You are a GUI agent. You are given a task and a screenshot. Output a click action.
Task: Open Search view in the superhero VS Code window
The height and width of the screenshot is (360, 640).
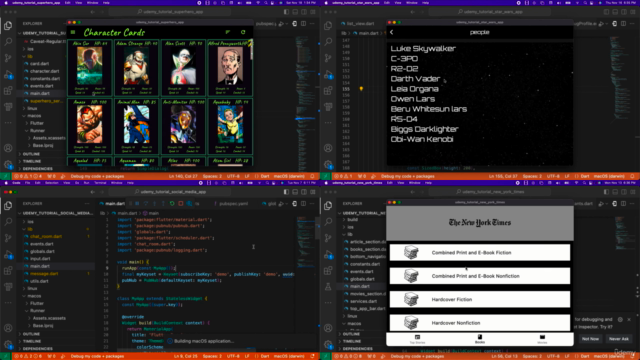pyautogui.click(x=8, y=42)
